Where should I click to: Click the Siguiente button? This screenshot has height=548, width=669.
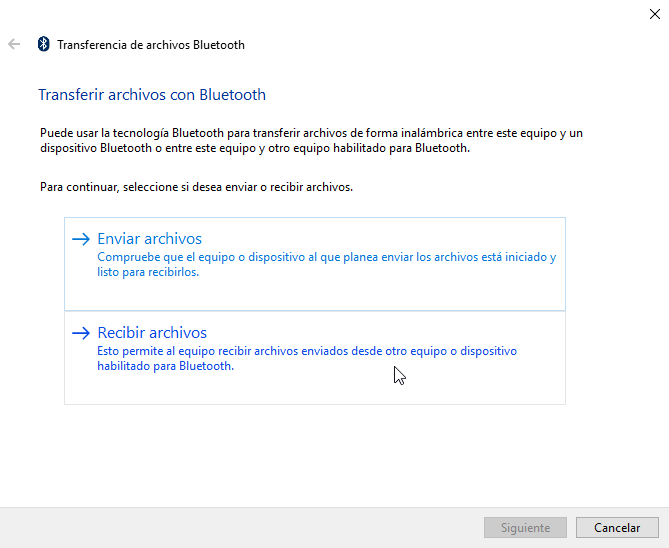pyautogui.click(x=525, y=528)
